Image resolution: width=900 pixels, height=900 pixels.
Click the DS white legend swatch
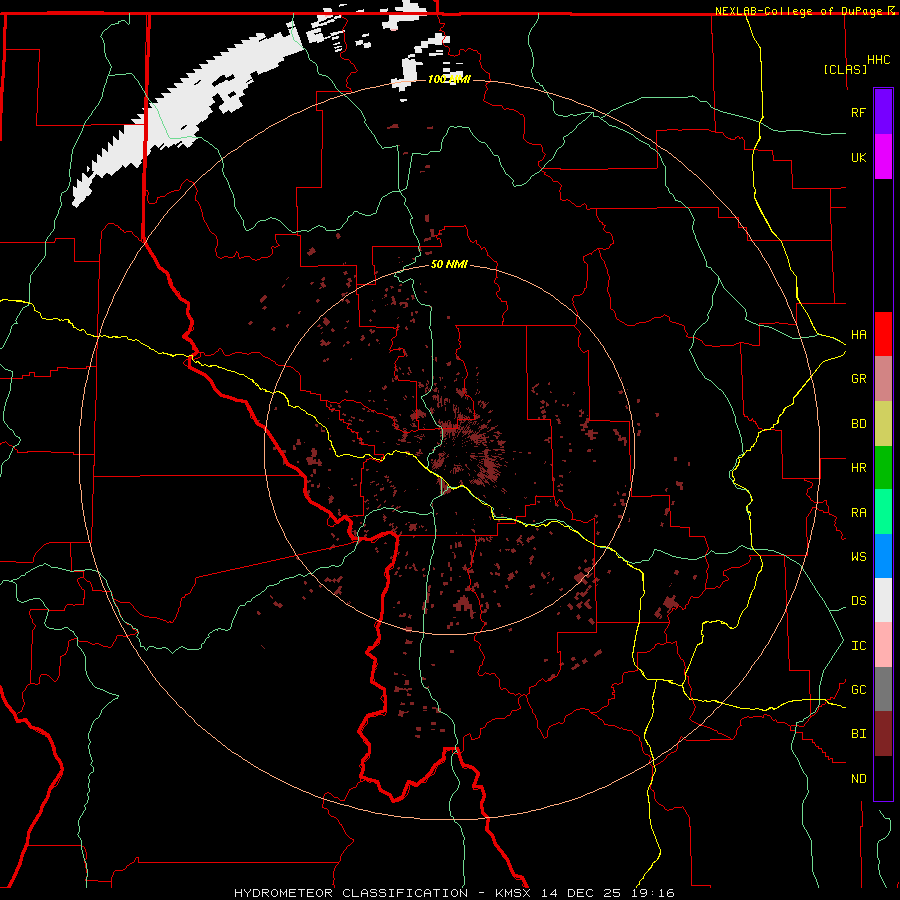[x=883, y=600]
